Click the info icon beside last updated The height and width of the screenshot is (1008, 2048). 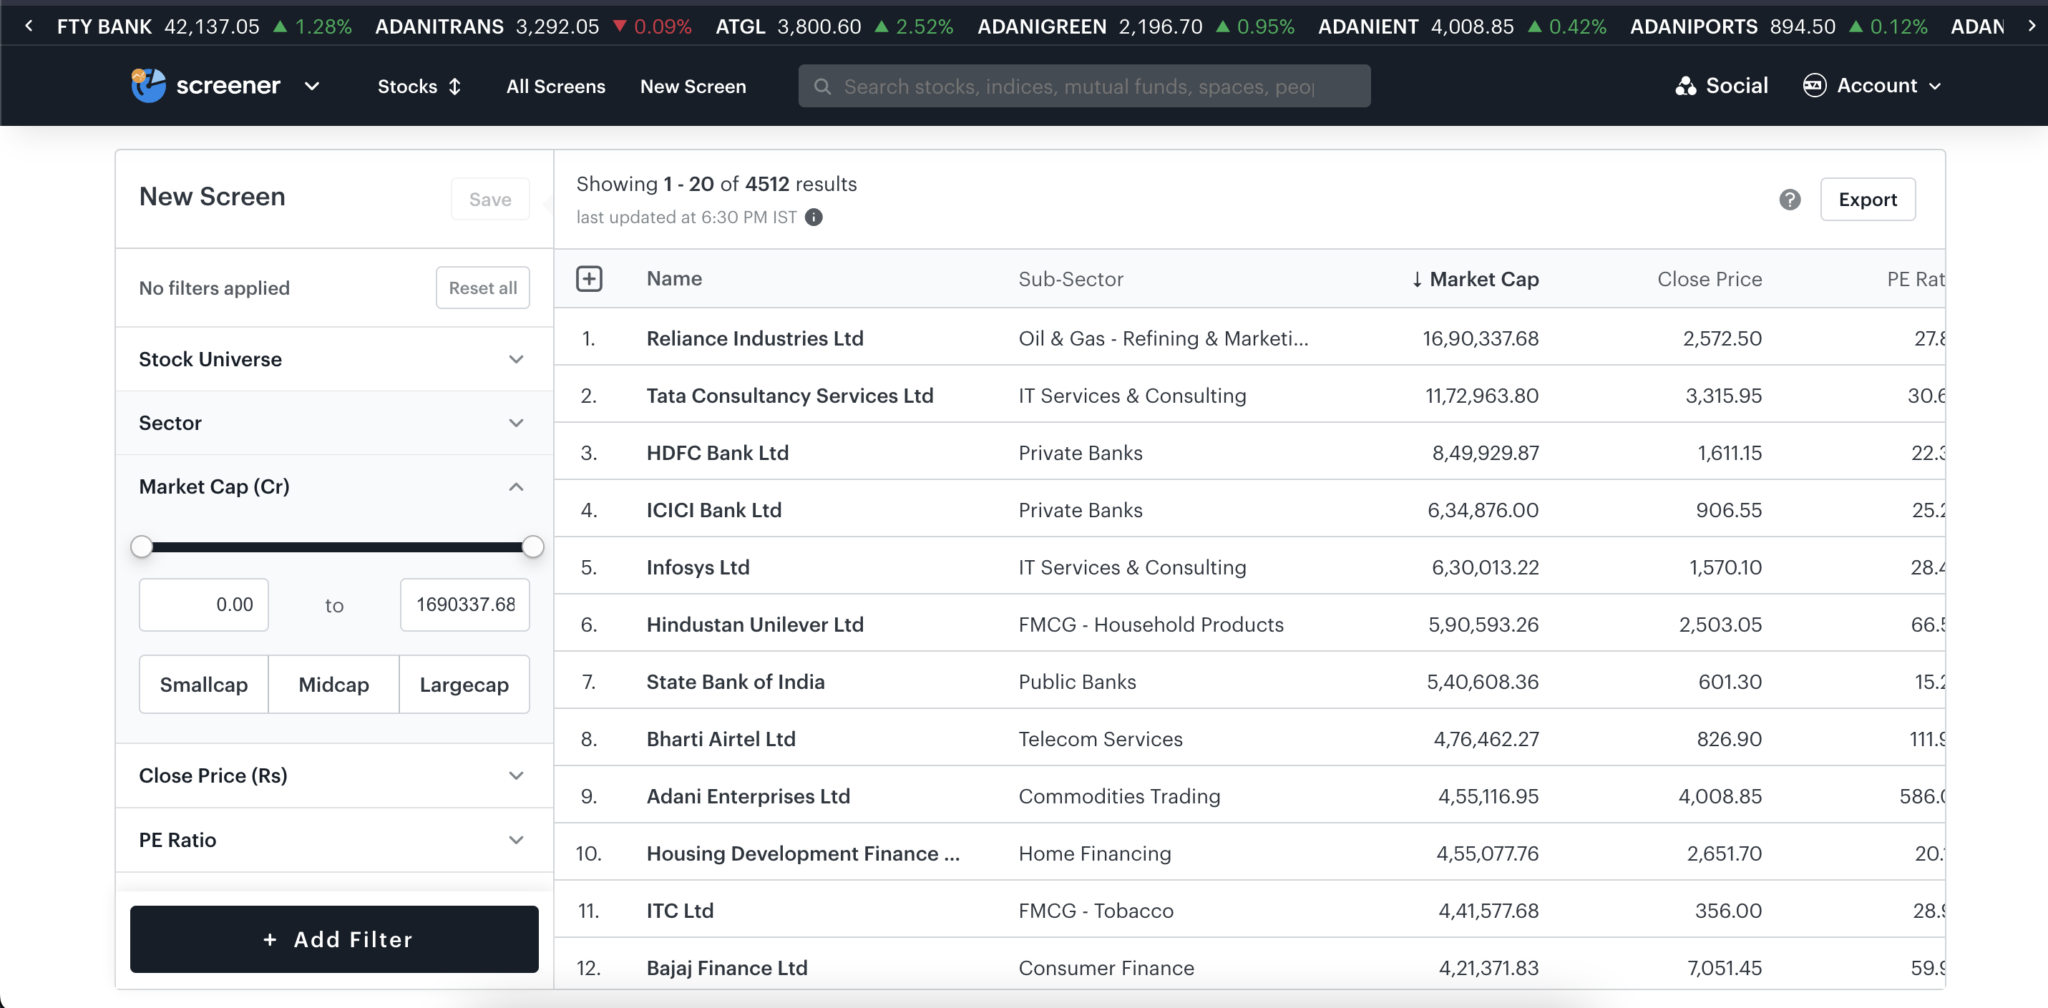click(814, 218)
